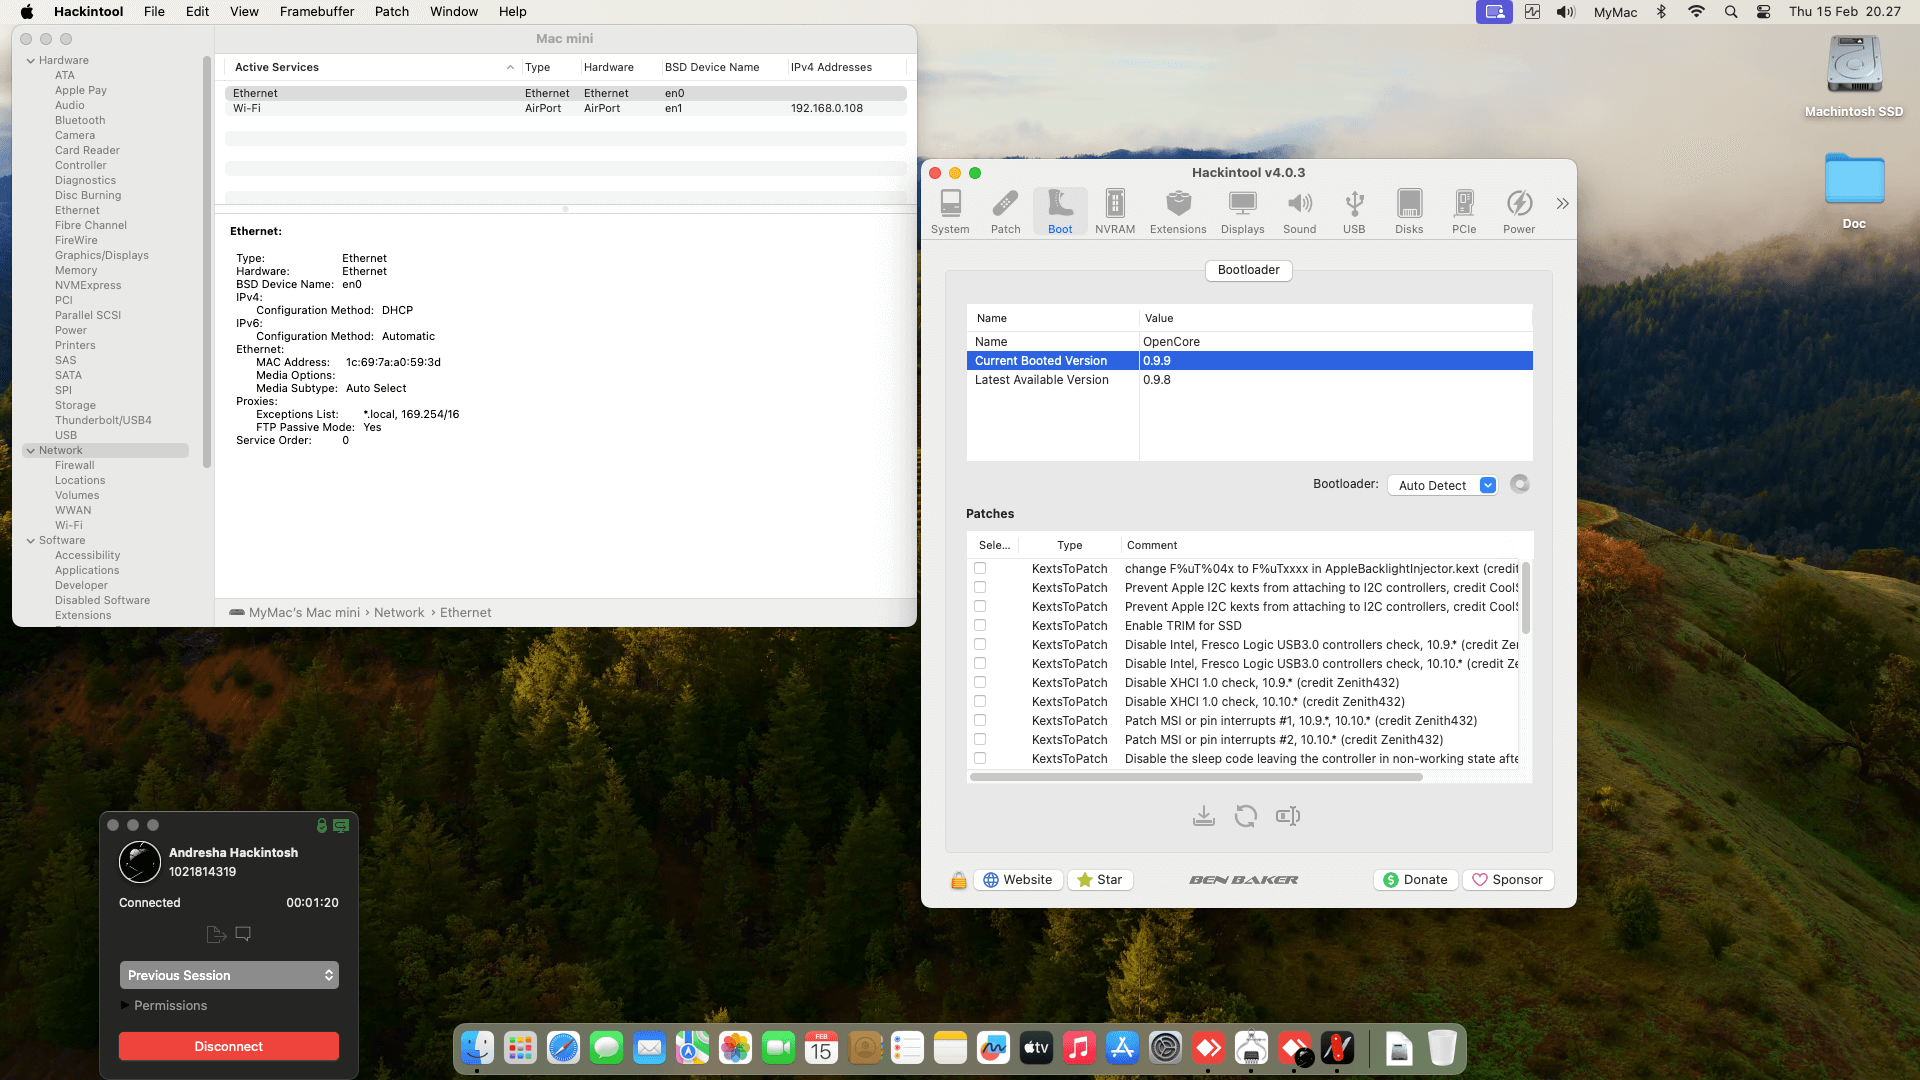Check the Enable TRIM for SSD checkbox
1920x1080 pixels.
pyautogui.click(x=980, y=625)
